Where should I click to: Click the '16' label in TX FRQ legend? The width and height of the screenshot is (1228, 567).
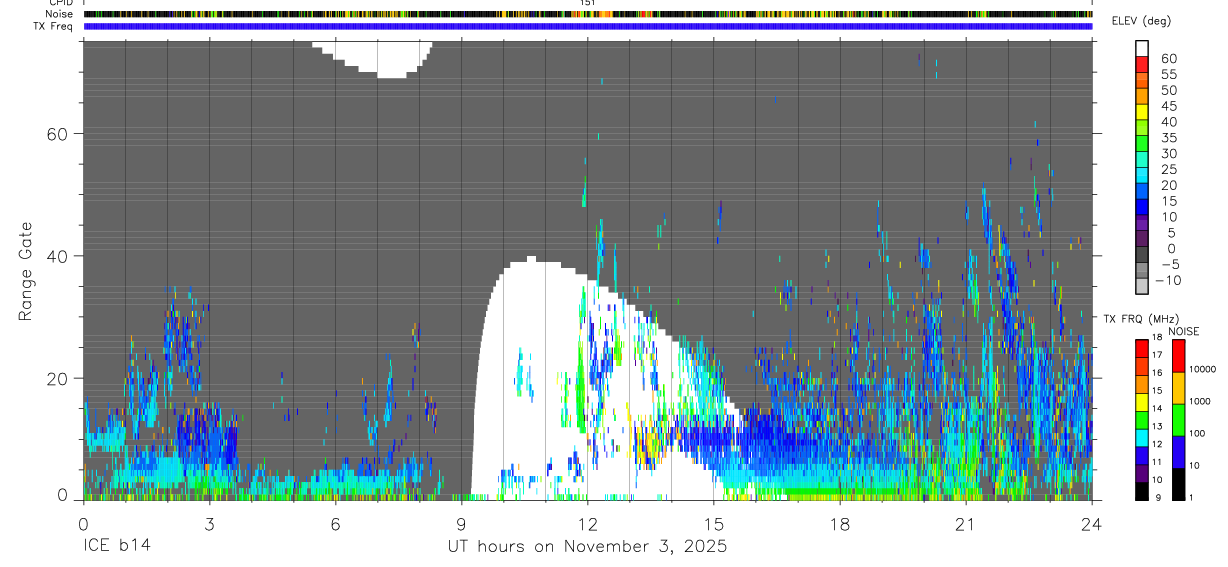[1157, 372]
